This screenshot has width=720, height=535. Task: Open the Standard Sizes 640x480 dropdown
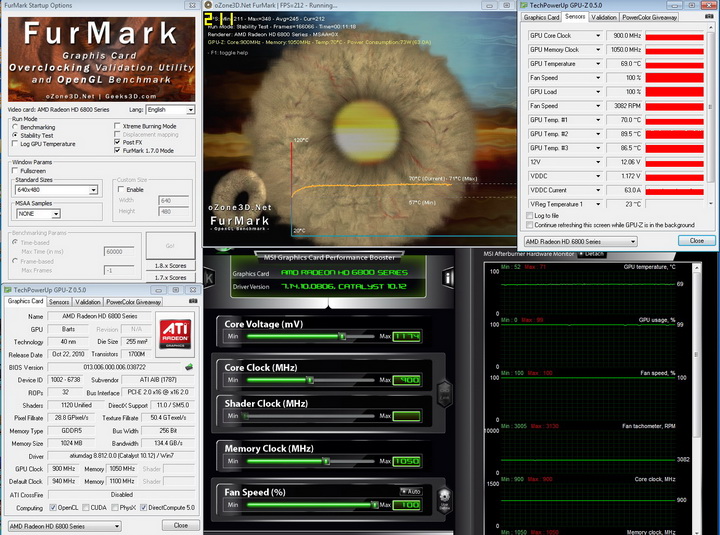[56, 190]
